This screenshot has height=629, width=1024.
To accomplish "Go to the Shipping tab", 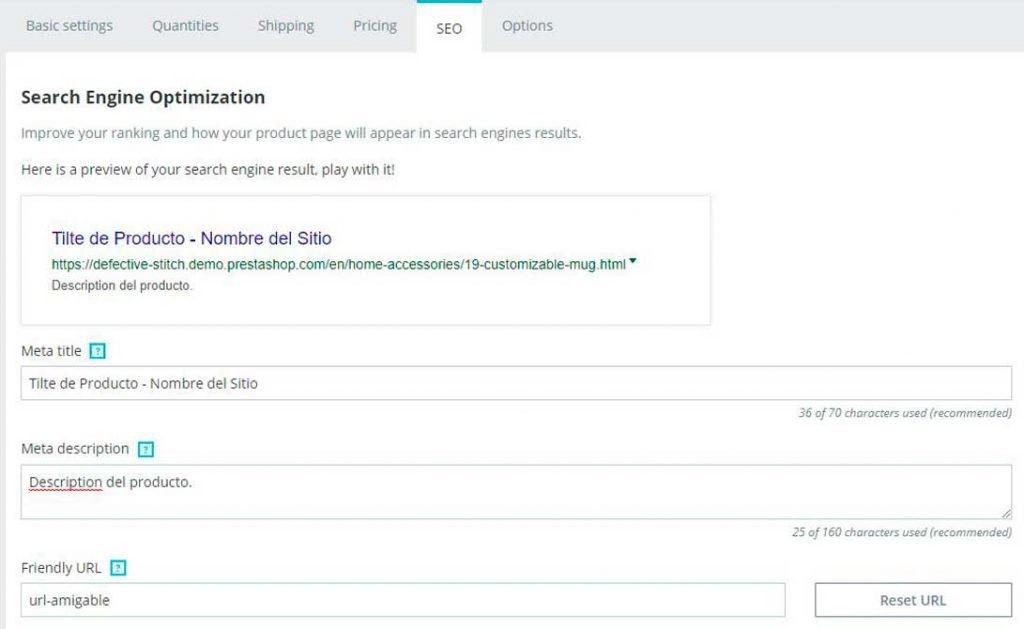I will click(285, 26).
